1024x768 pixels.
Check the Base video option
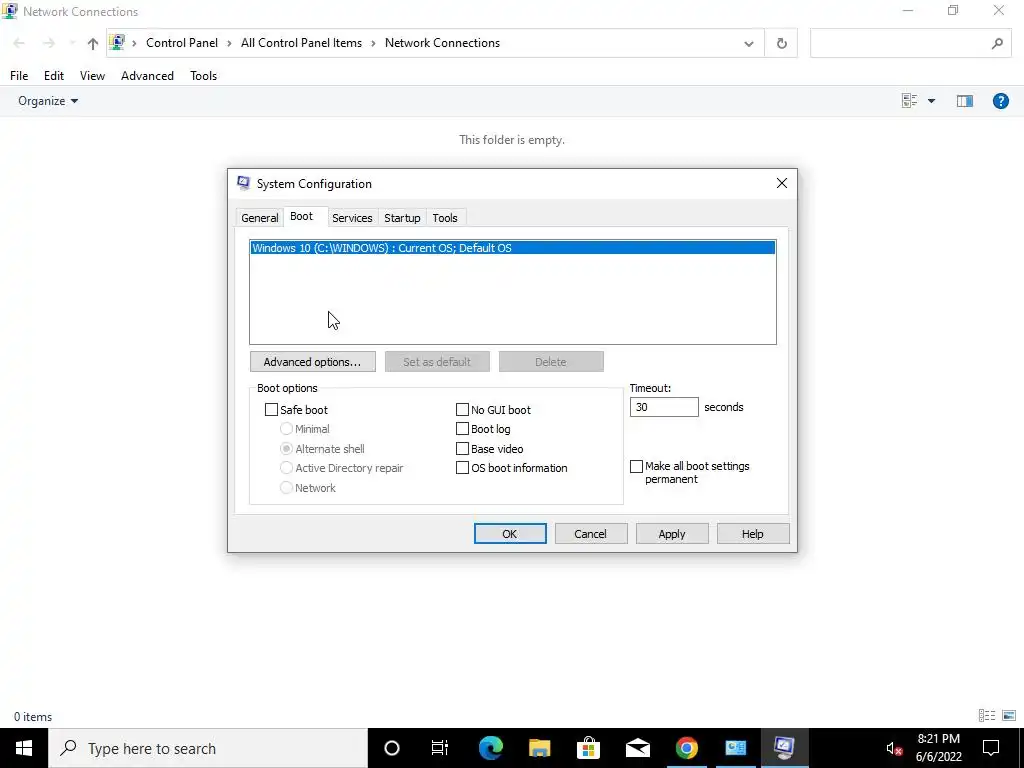[462, 449]
